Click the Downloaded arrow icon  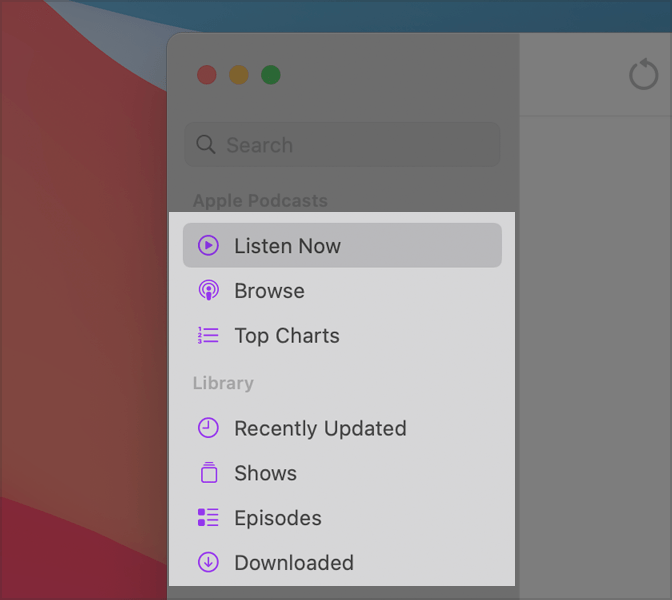pos(208,562)
